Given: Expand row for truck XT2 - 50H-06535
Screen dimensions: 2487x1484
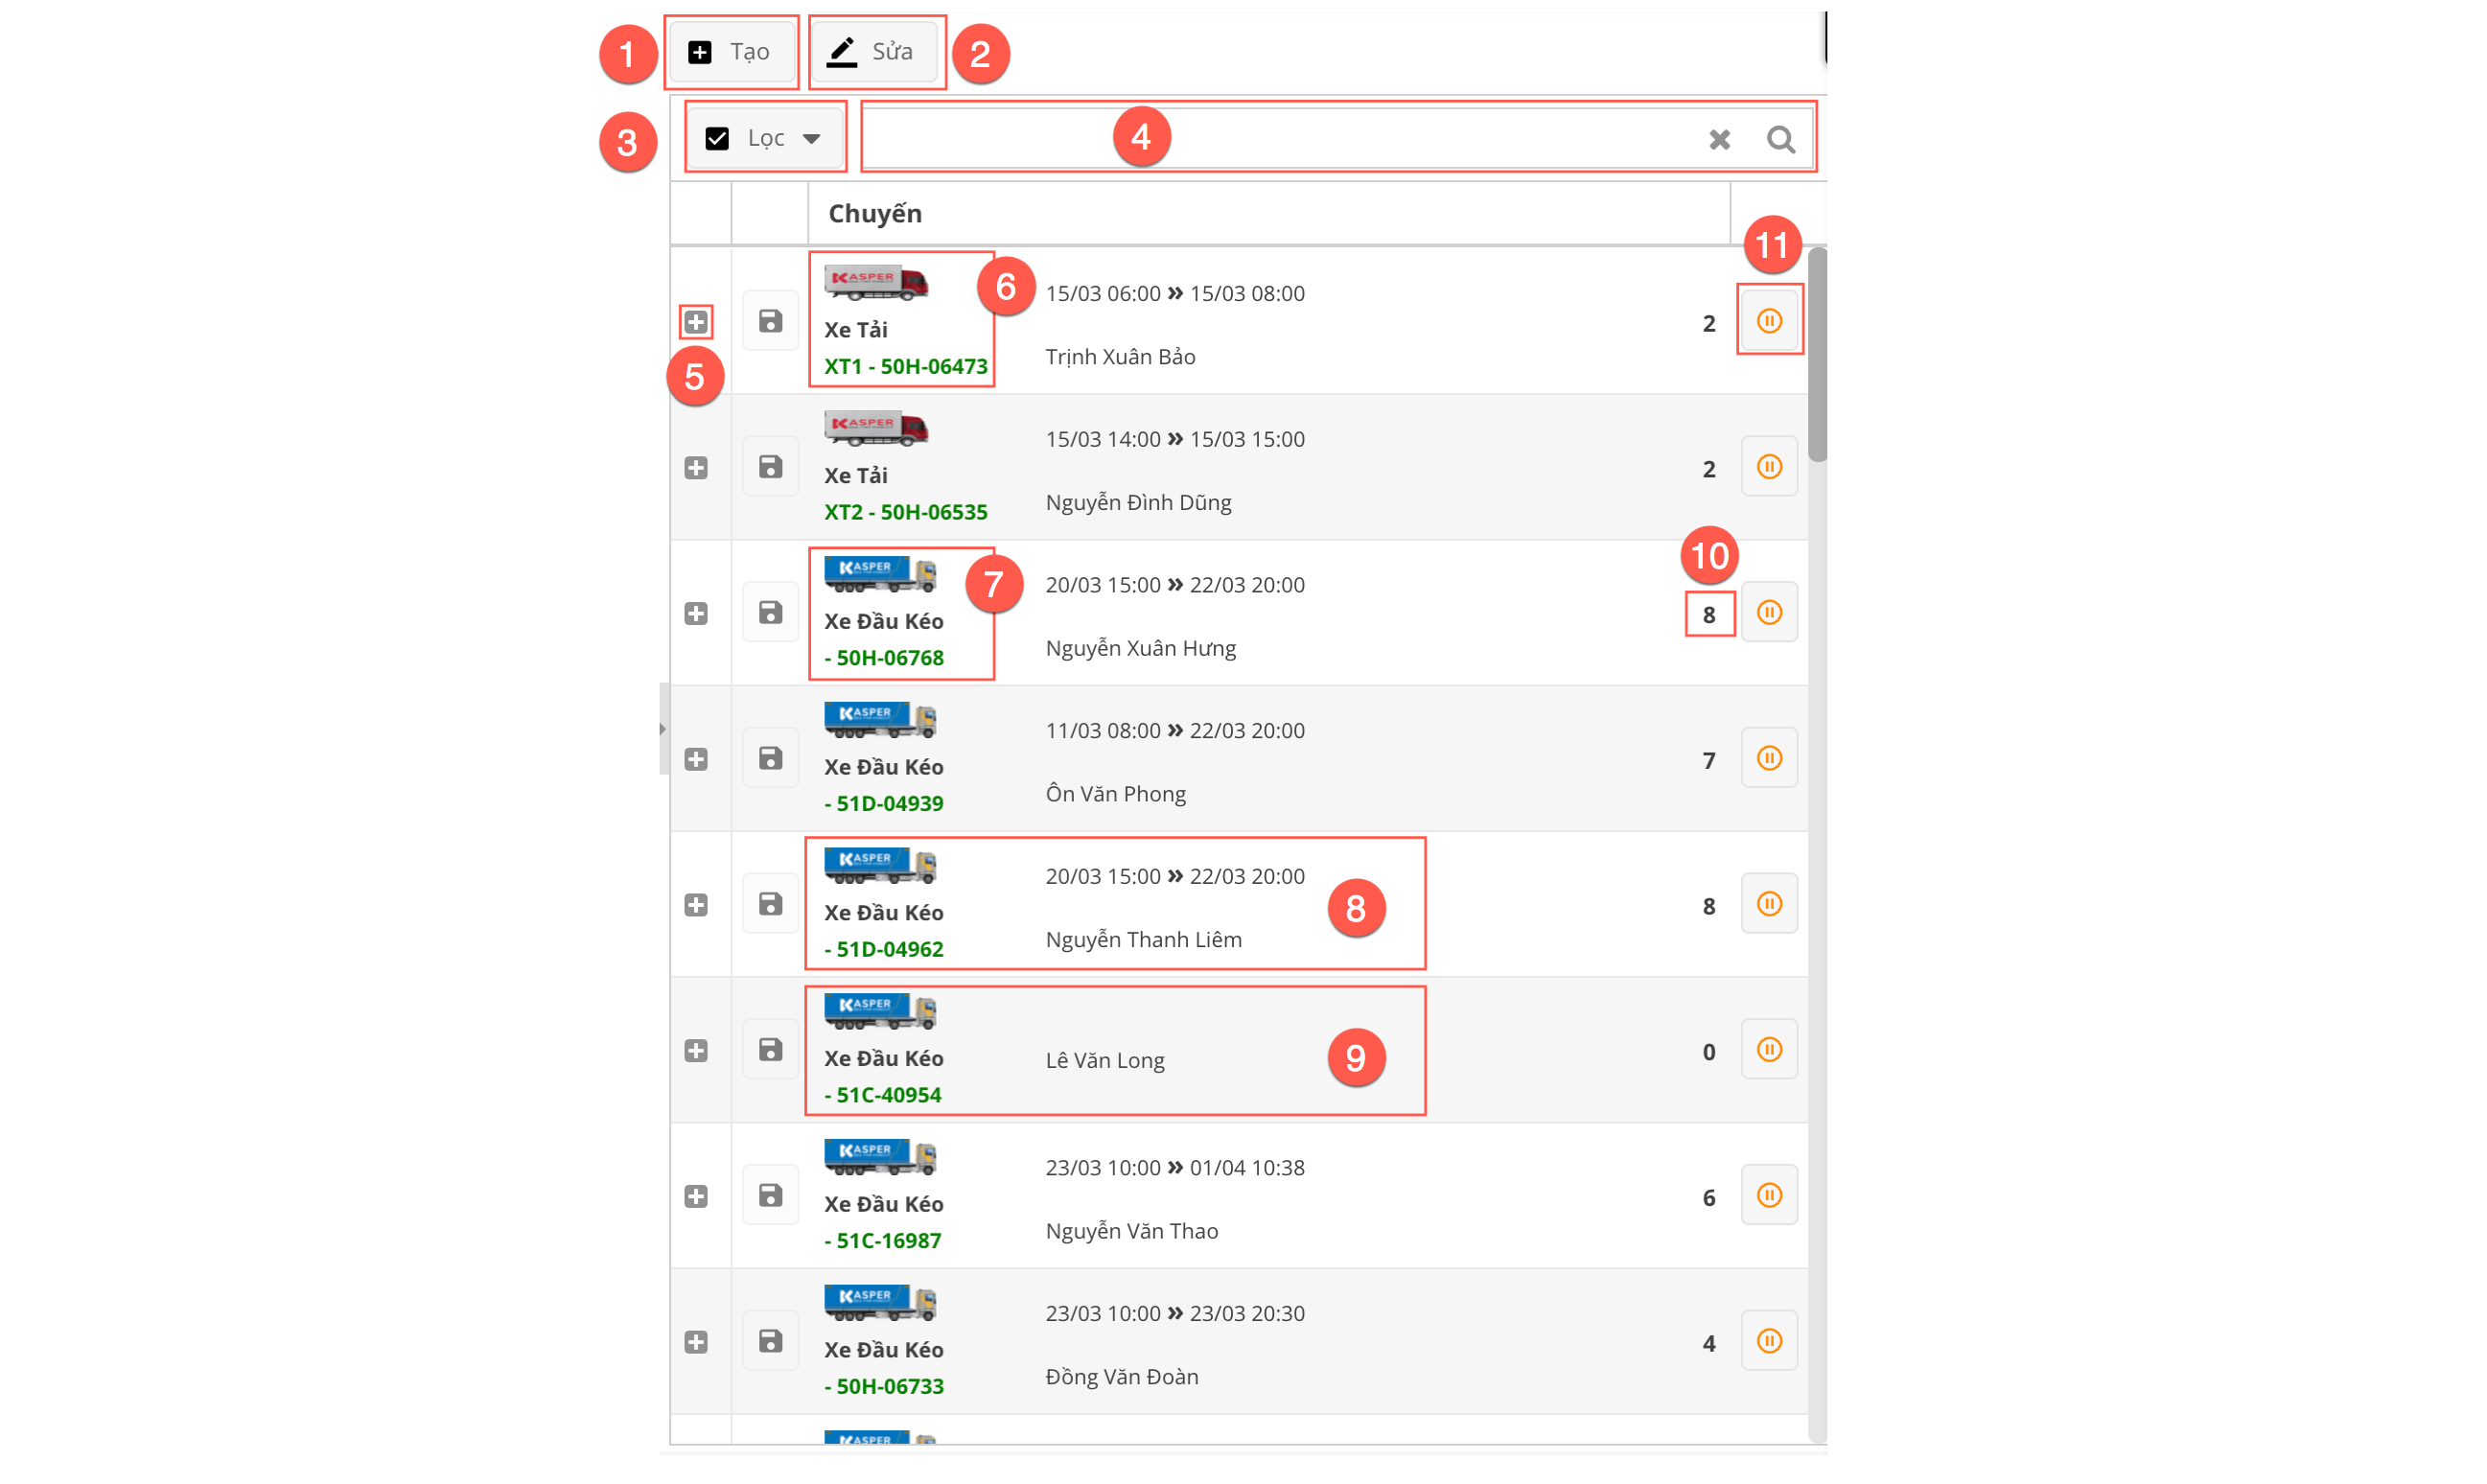Looking at the screenshot, I should click(x=696, y=468).
